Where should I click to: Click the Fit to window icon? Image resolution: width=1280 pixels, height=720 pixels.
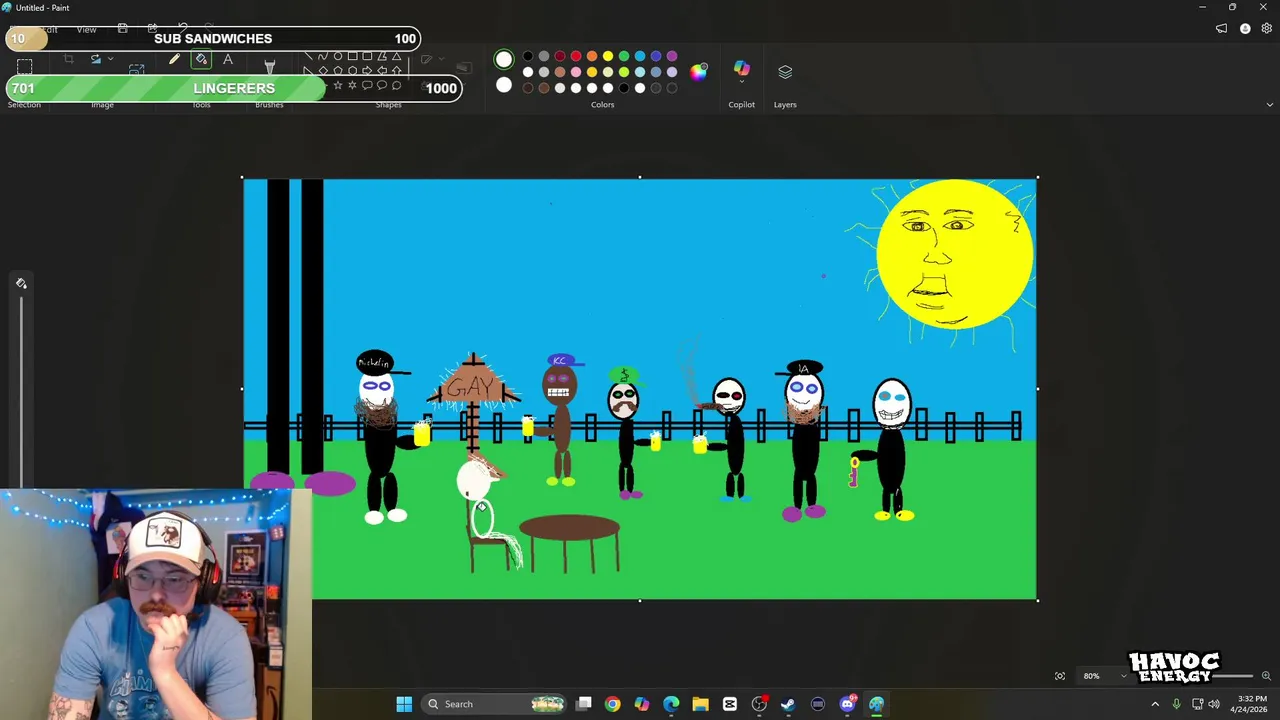tap(1060, 676)
